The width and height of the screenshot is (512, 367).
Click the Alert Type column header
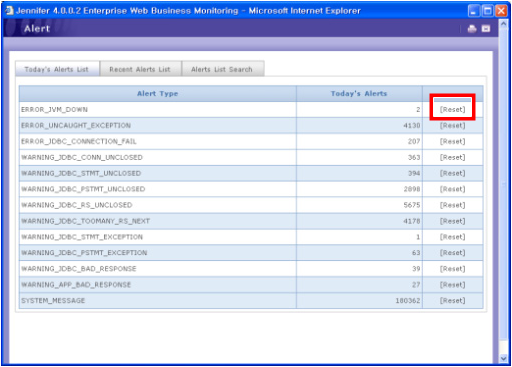point(158,94)
